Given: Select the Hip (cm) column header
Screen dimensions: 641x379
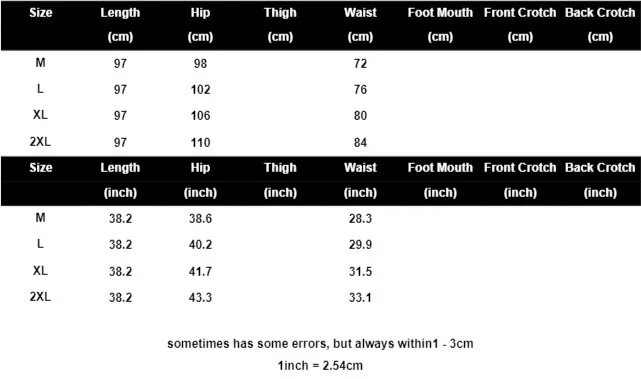Looking at the screenshot, I should tap(200, 25).
